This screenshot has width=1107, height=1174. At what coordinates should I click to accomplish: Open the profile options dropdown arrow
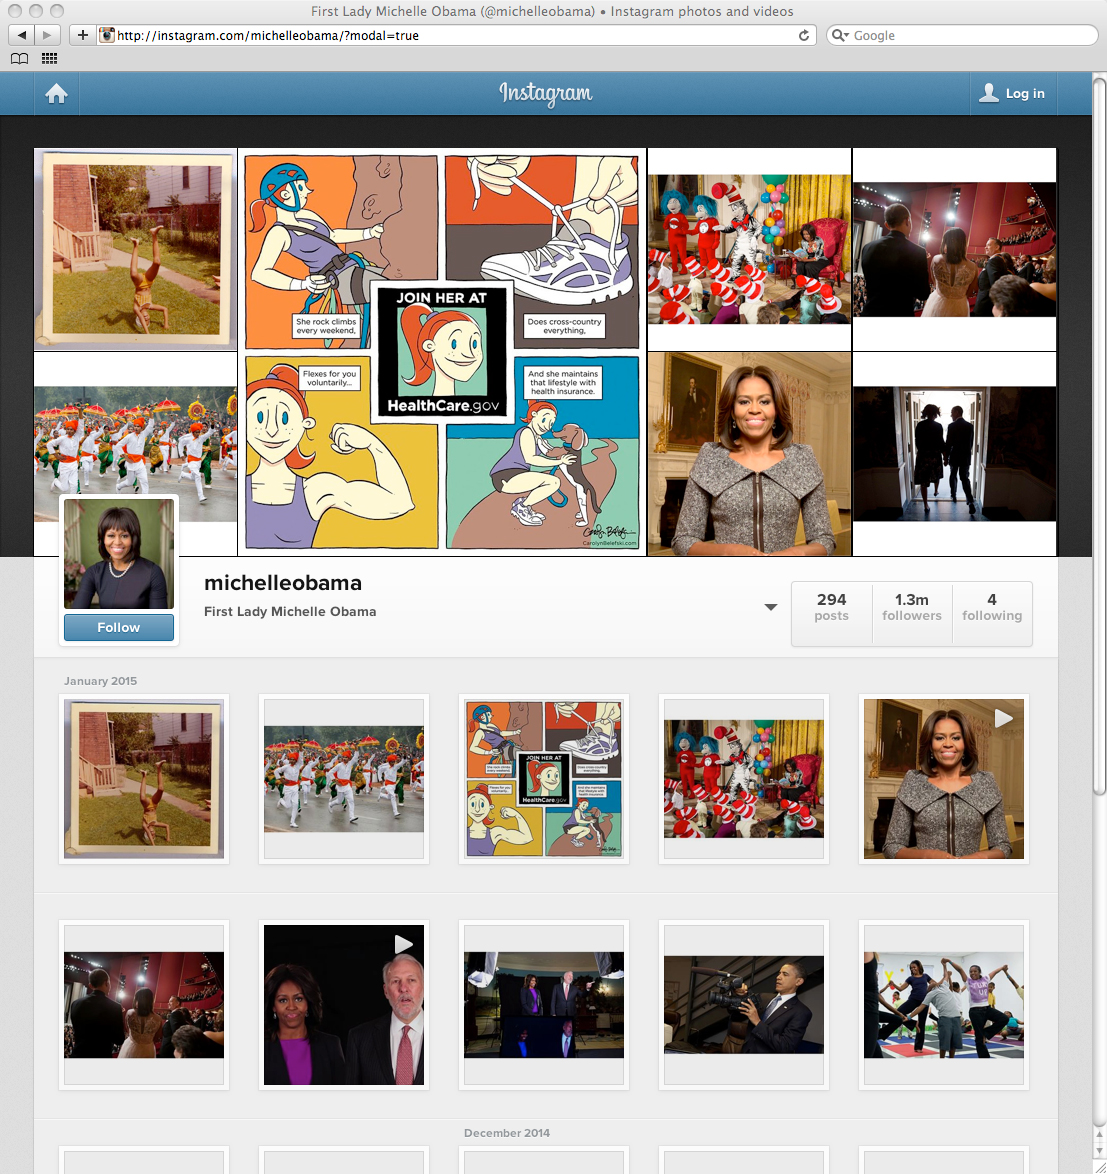click(770, 607)
